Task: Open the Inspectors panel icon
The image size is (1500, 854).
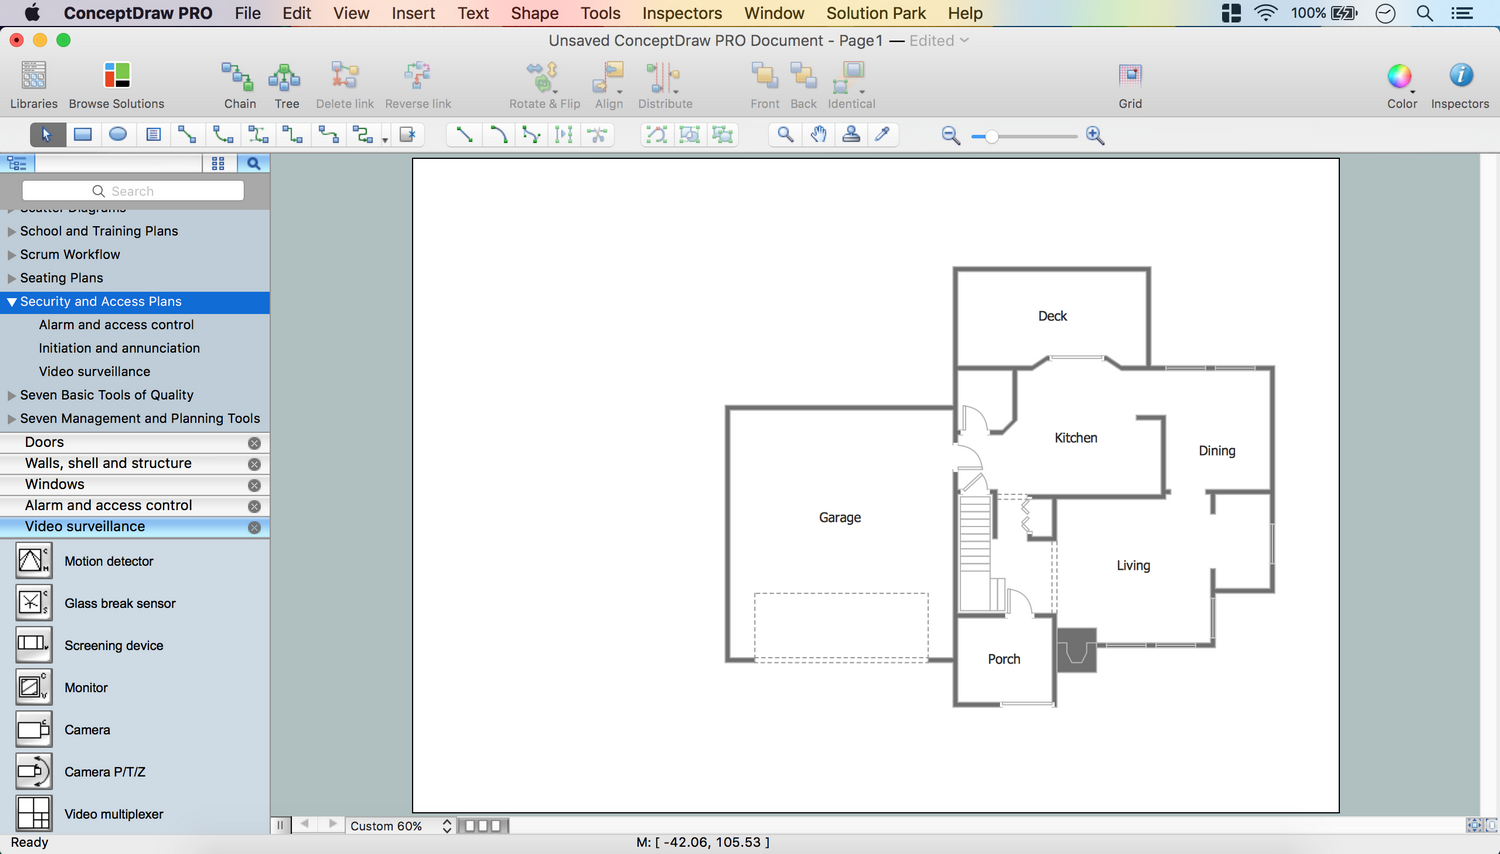Action: [1459, 77]
